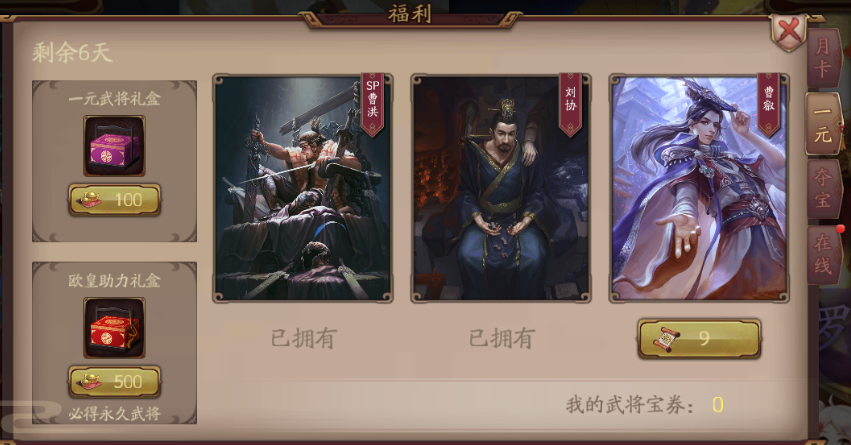Redeem 曹叡 with 9 scroll tickets
The height and width of the screenshot is (445, 851).
click(699, 339)
